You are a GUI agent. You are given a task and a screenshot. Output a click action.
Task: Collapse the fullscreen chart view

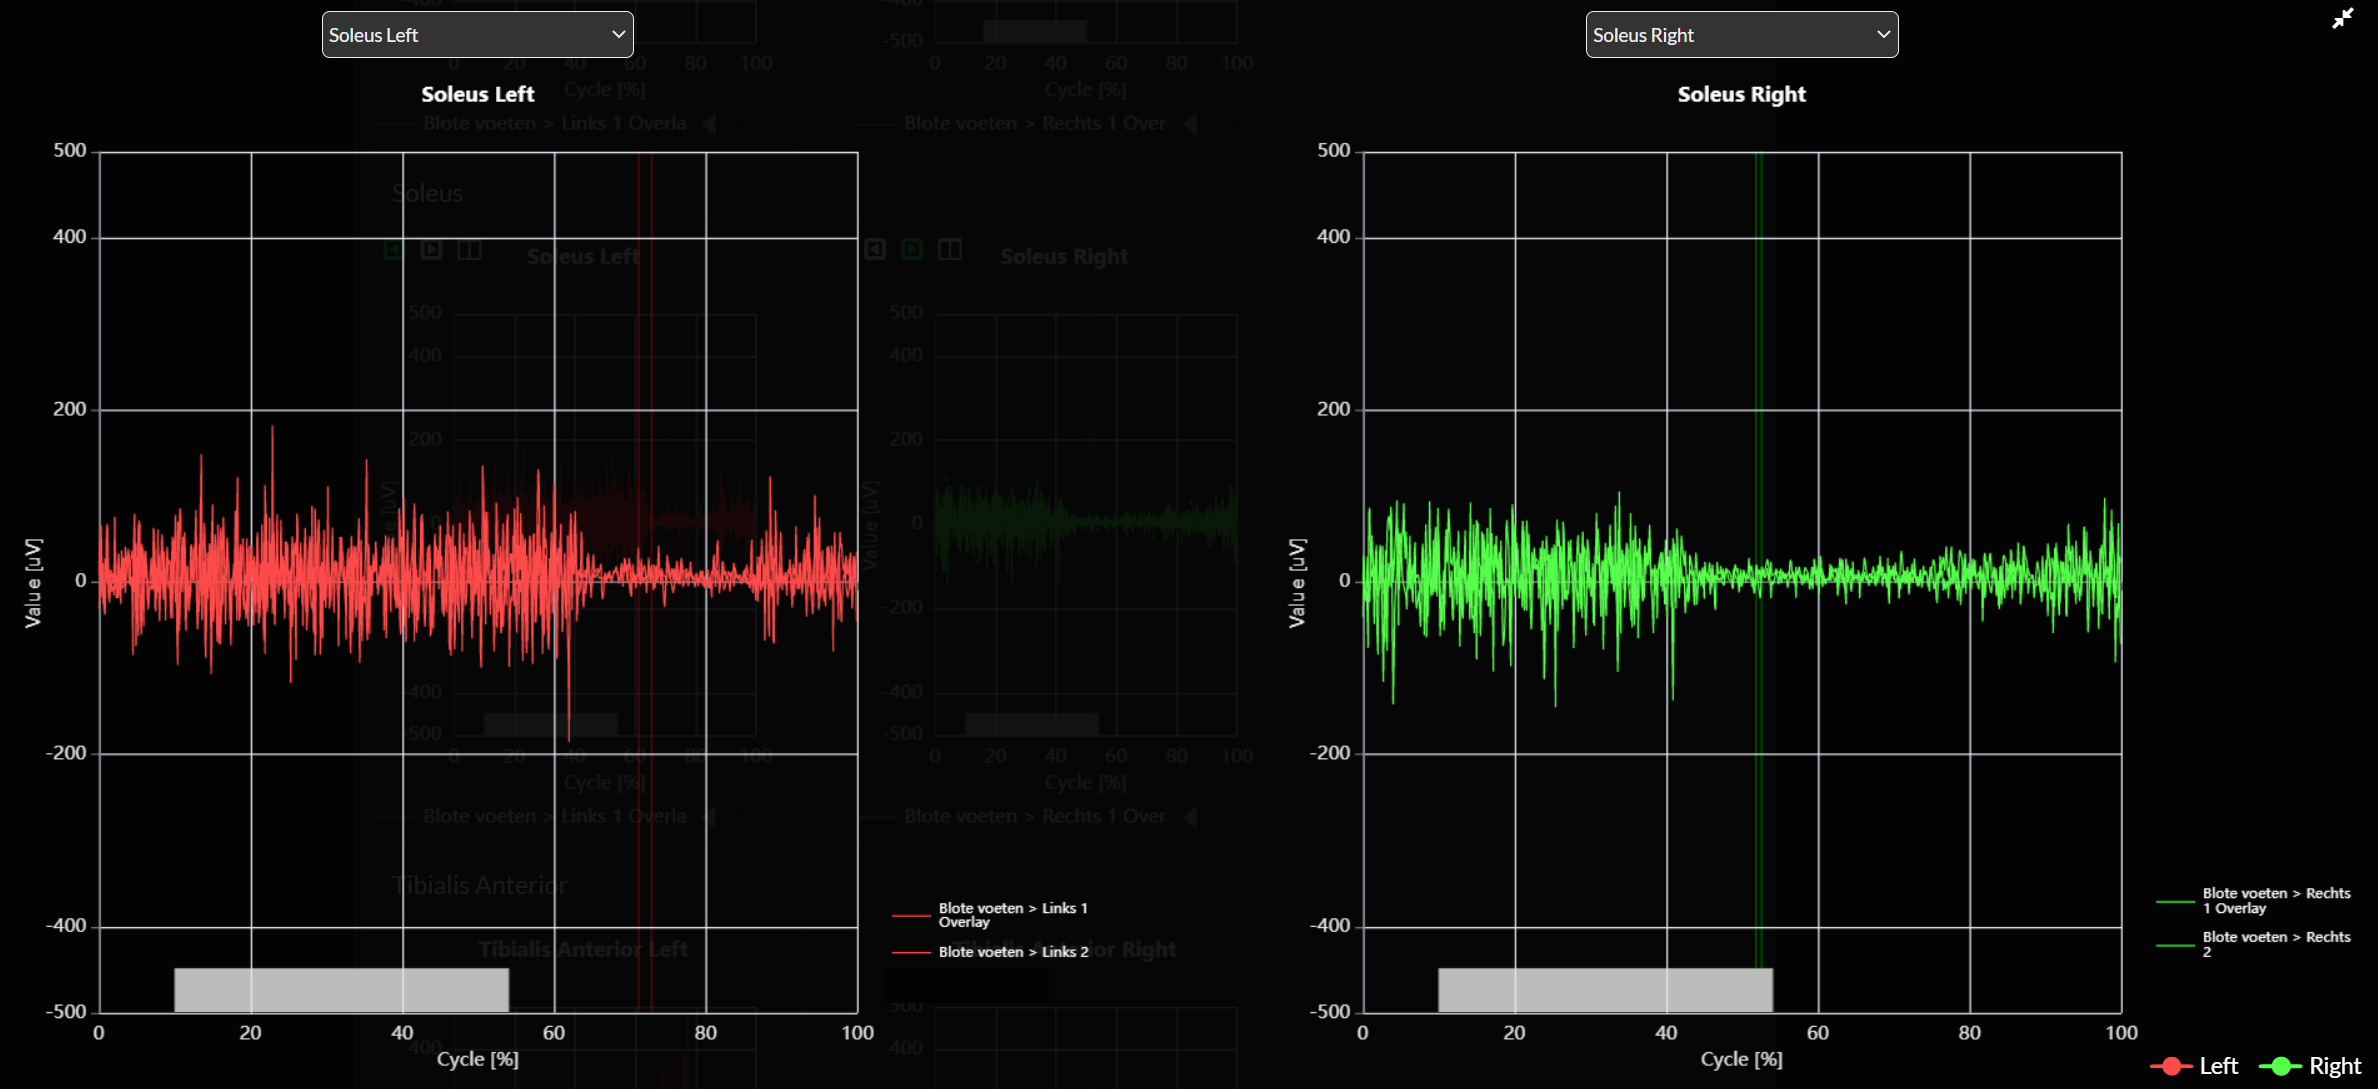coord(2342,19)
